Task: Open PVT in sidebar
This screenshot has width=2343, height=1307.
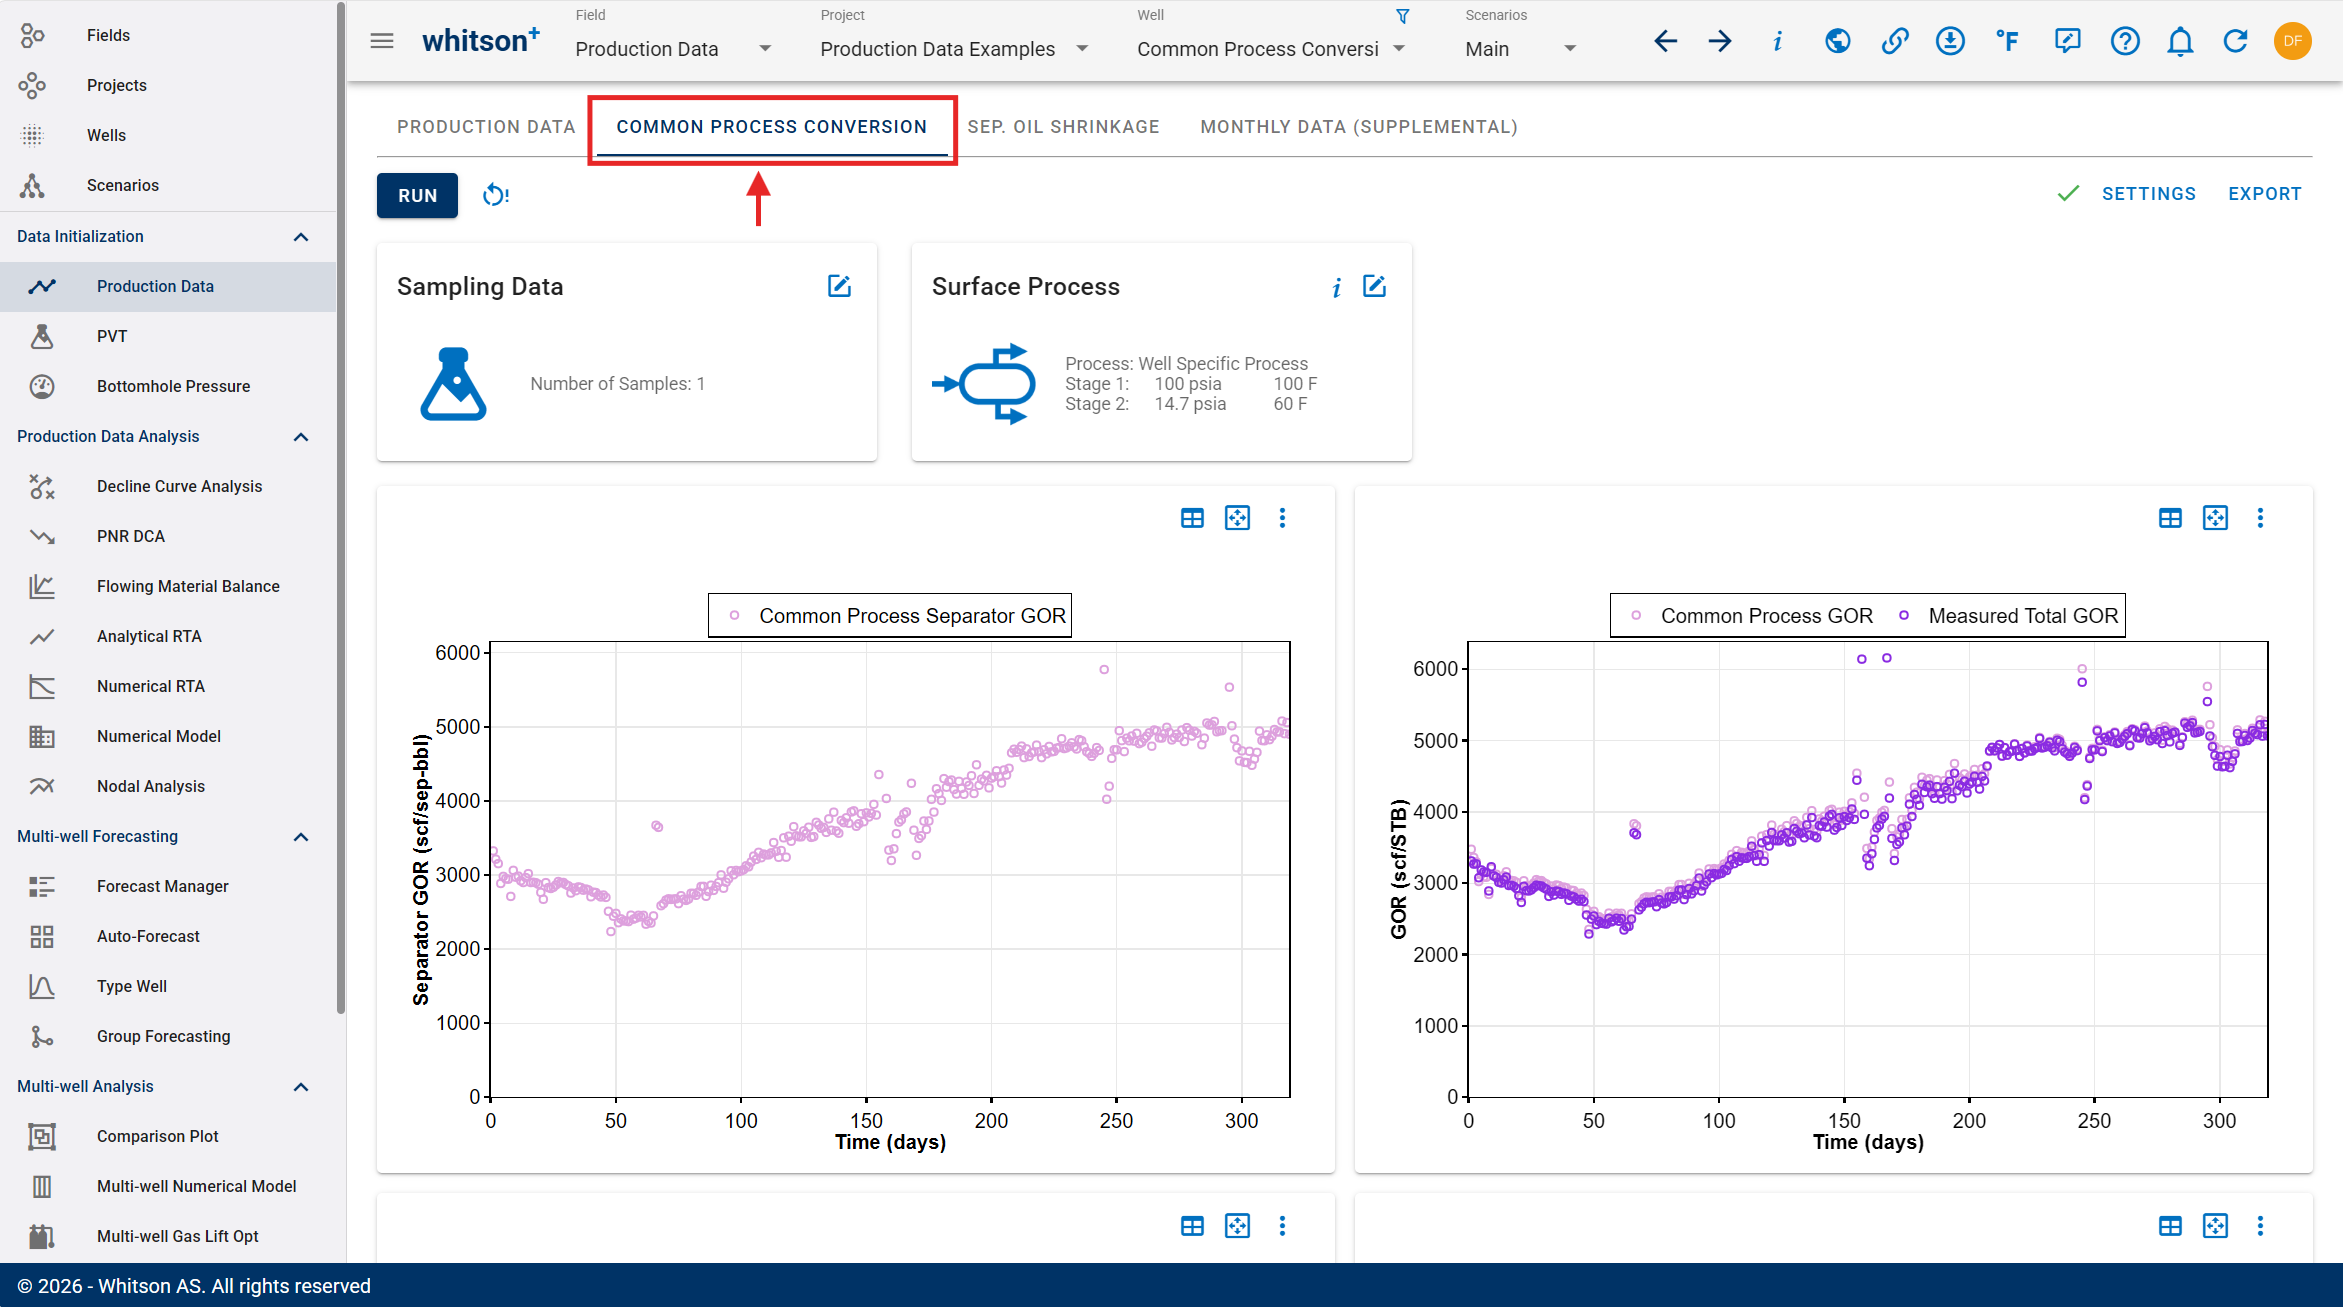Action: (168, 336)
